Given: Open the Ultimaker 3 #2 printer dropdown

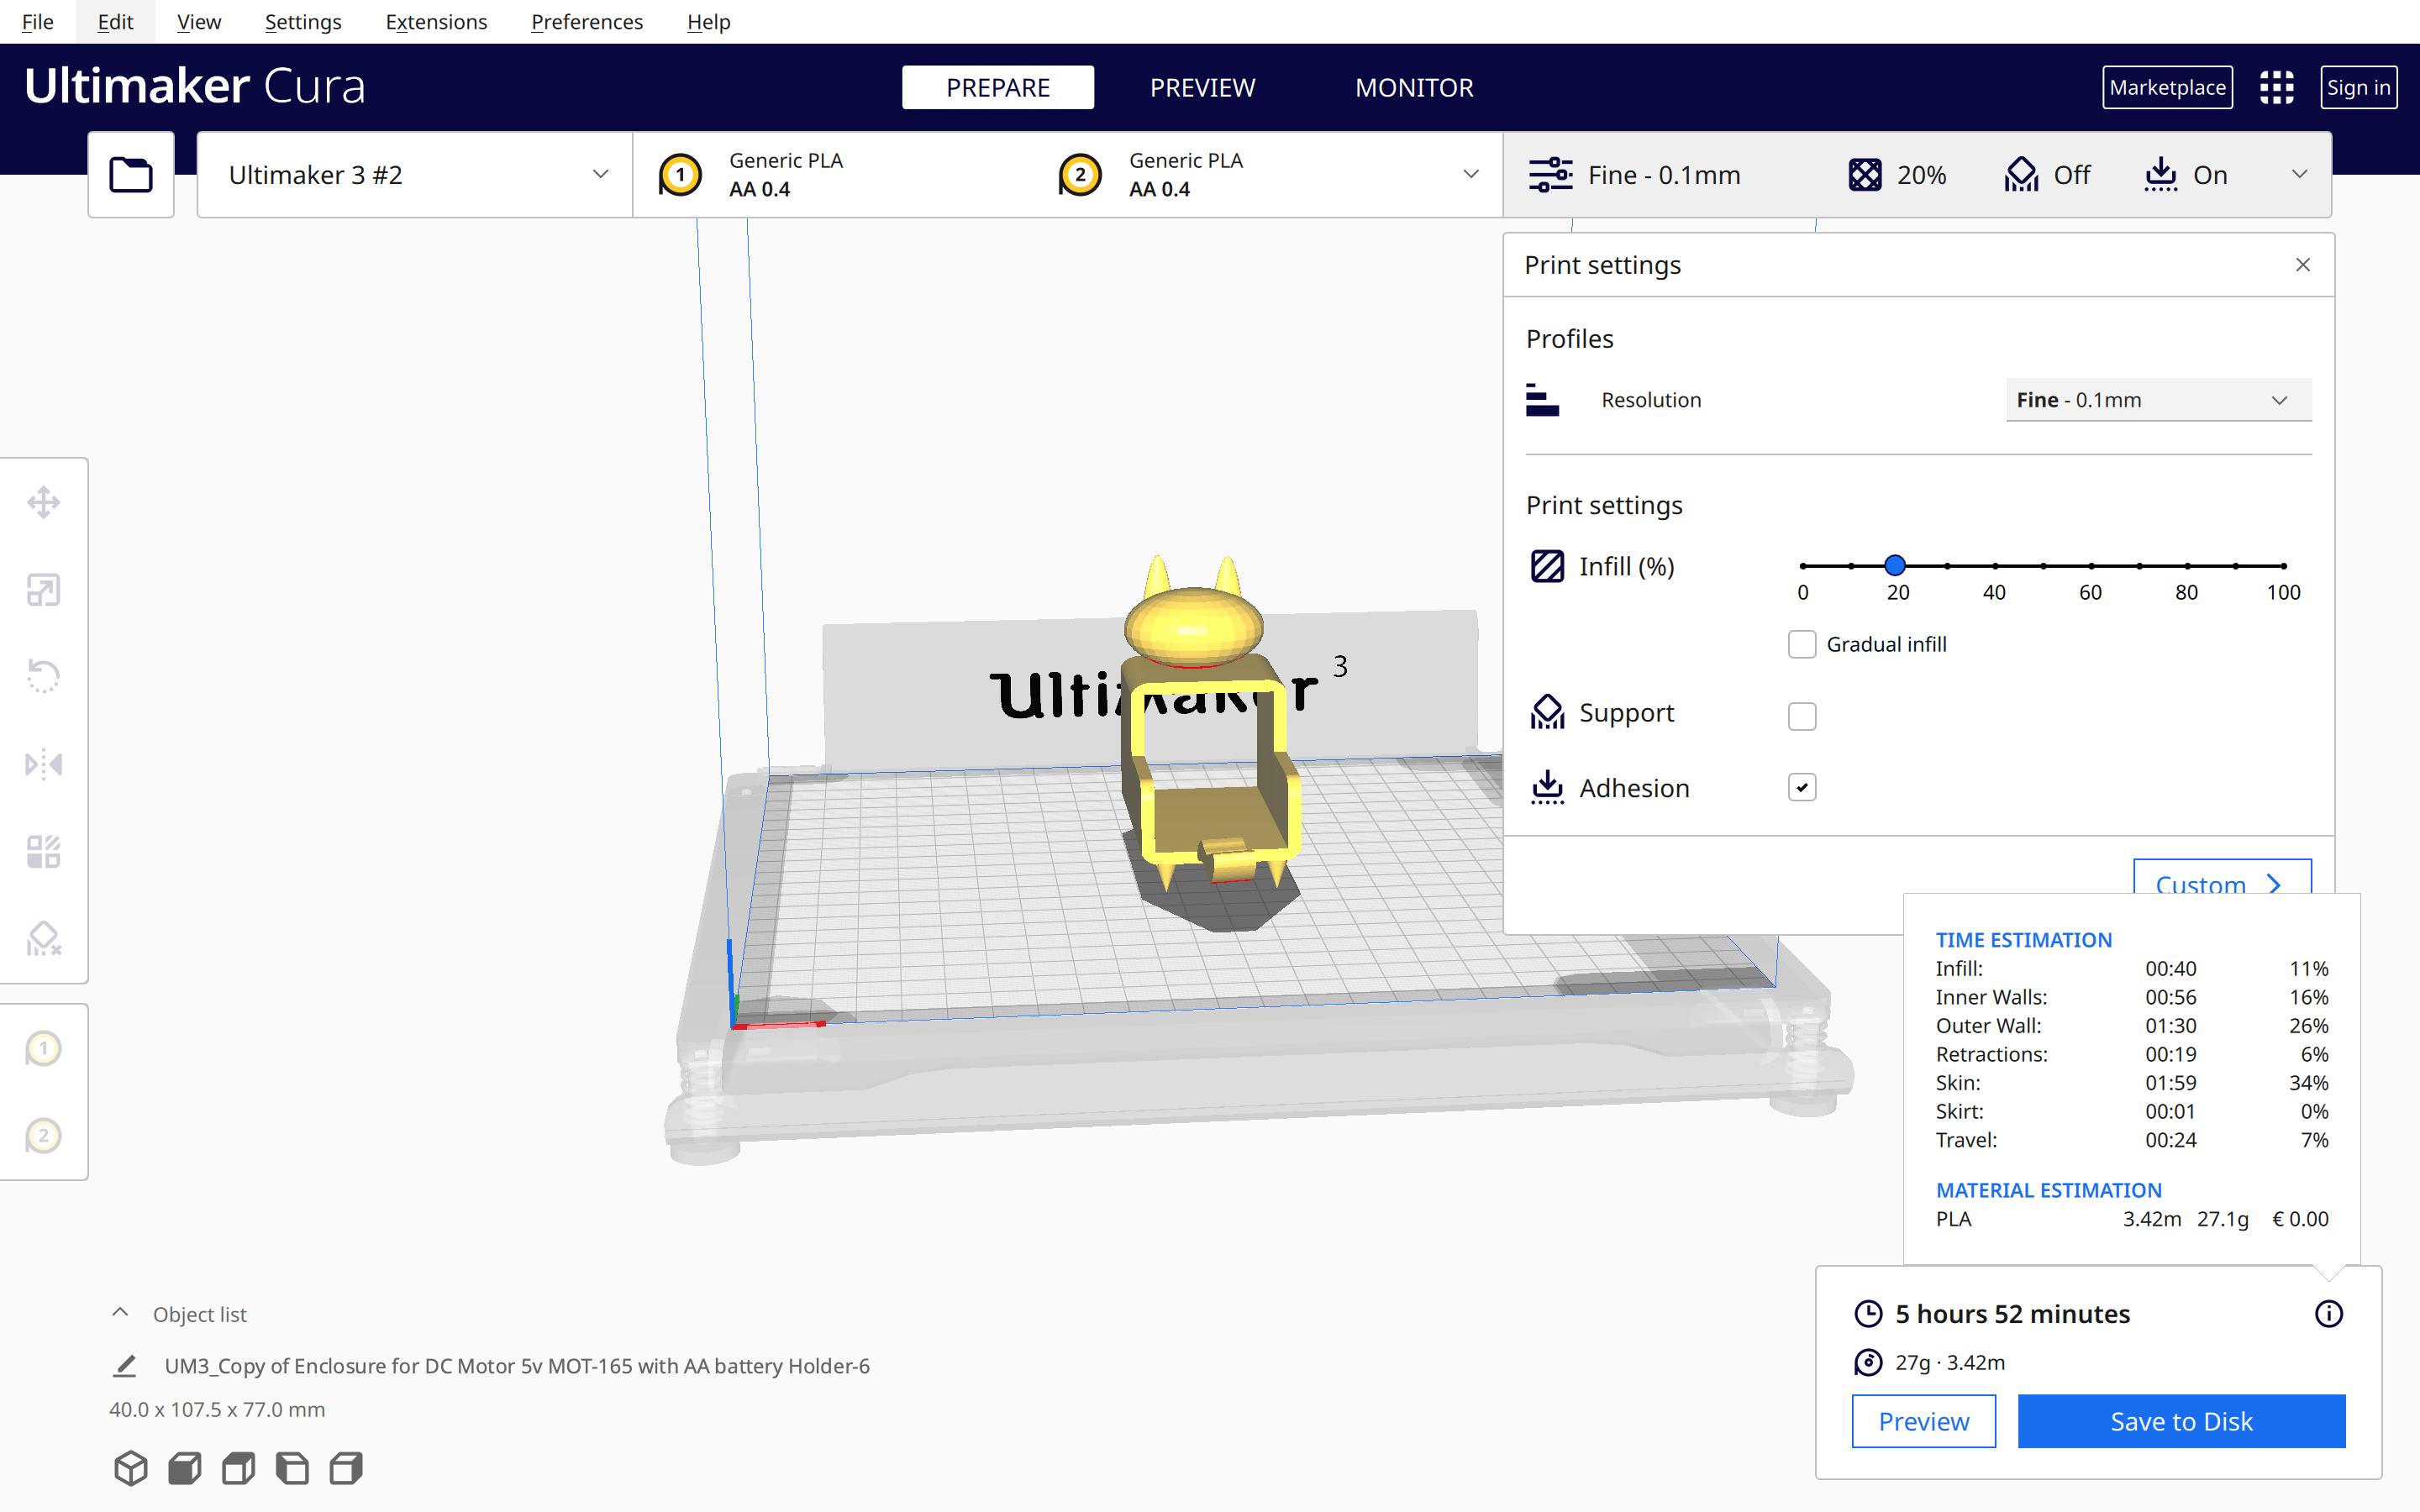Looking at the screenshot, I should coord(415,175).
